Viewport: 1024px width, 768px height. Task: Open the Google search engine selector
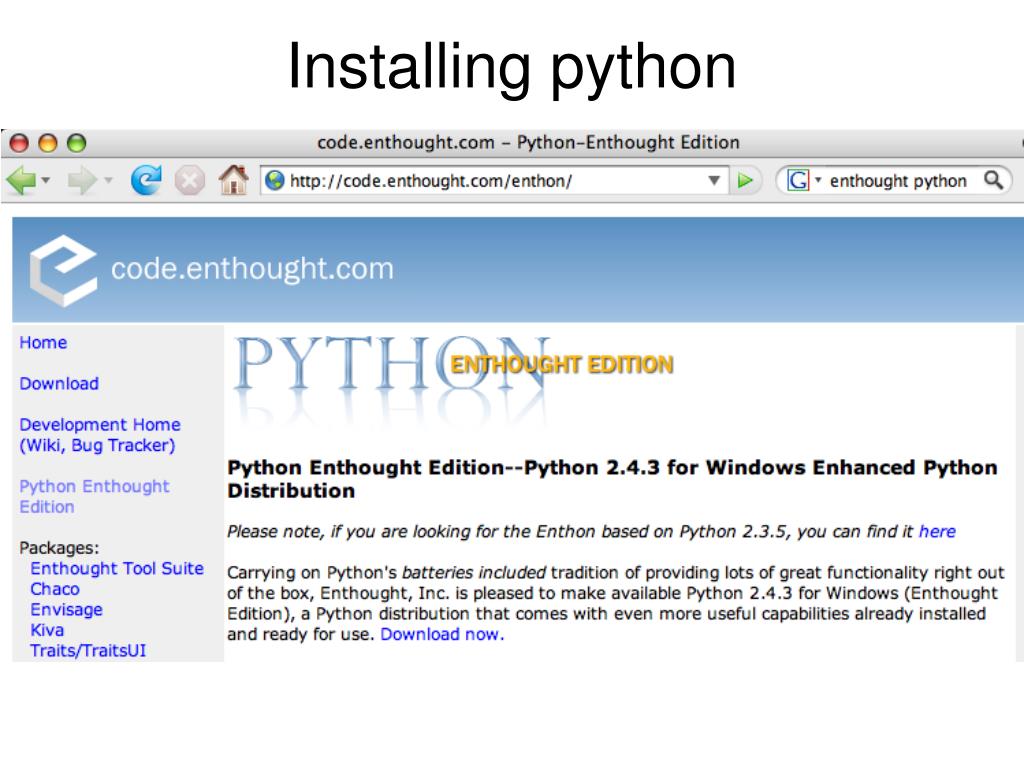803,180
